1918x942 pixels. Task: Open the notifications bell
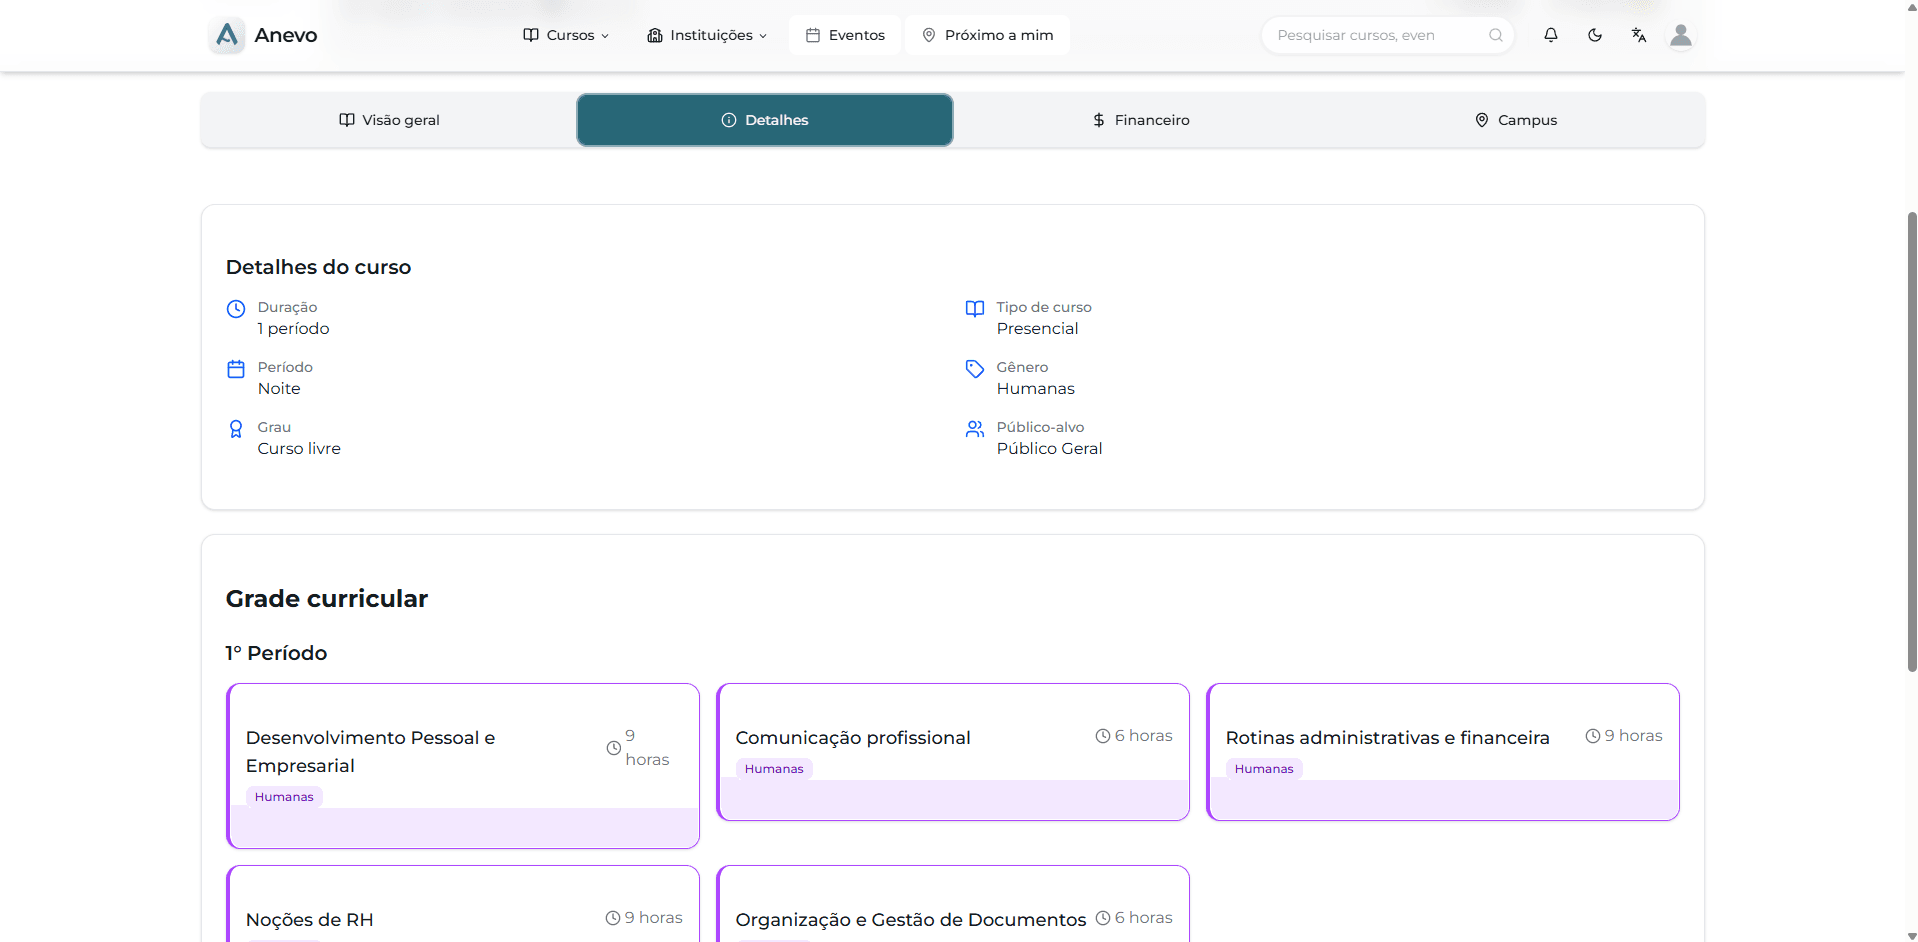[x=1550, y=35]
